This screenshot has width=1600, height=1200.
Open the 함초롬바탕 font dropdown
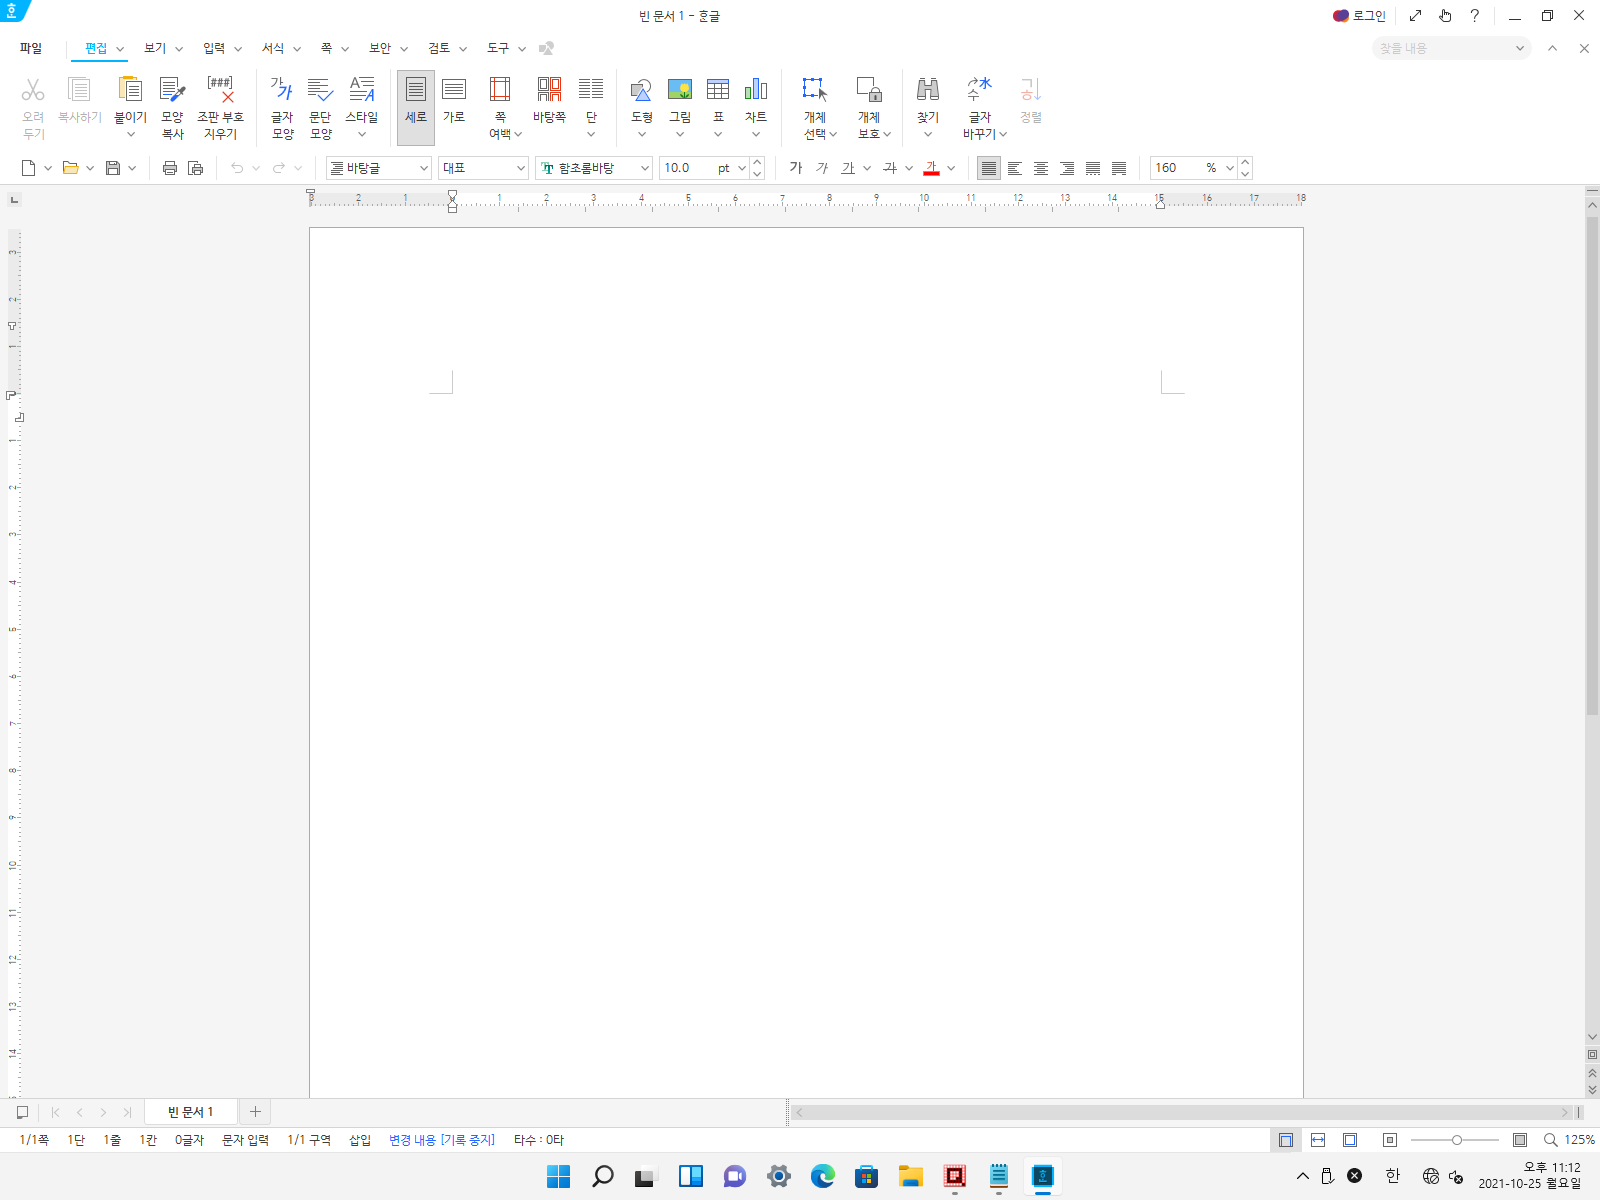[x=594, y=168]
